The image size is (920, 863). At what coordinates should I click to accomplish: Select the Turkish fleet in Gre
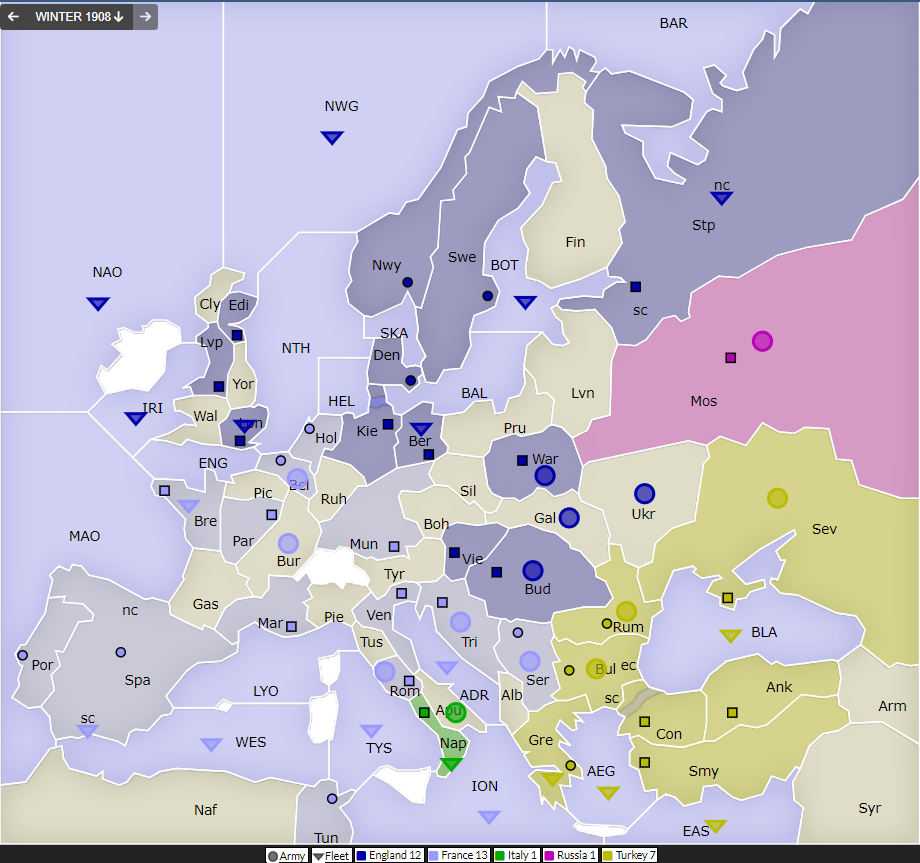click(552, 779)
